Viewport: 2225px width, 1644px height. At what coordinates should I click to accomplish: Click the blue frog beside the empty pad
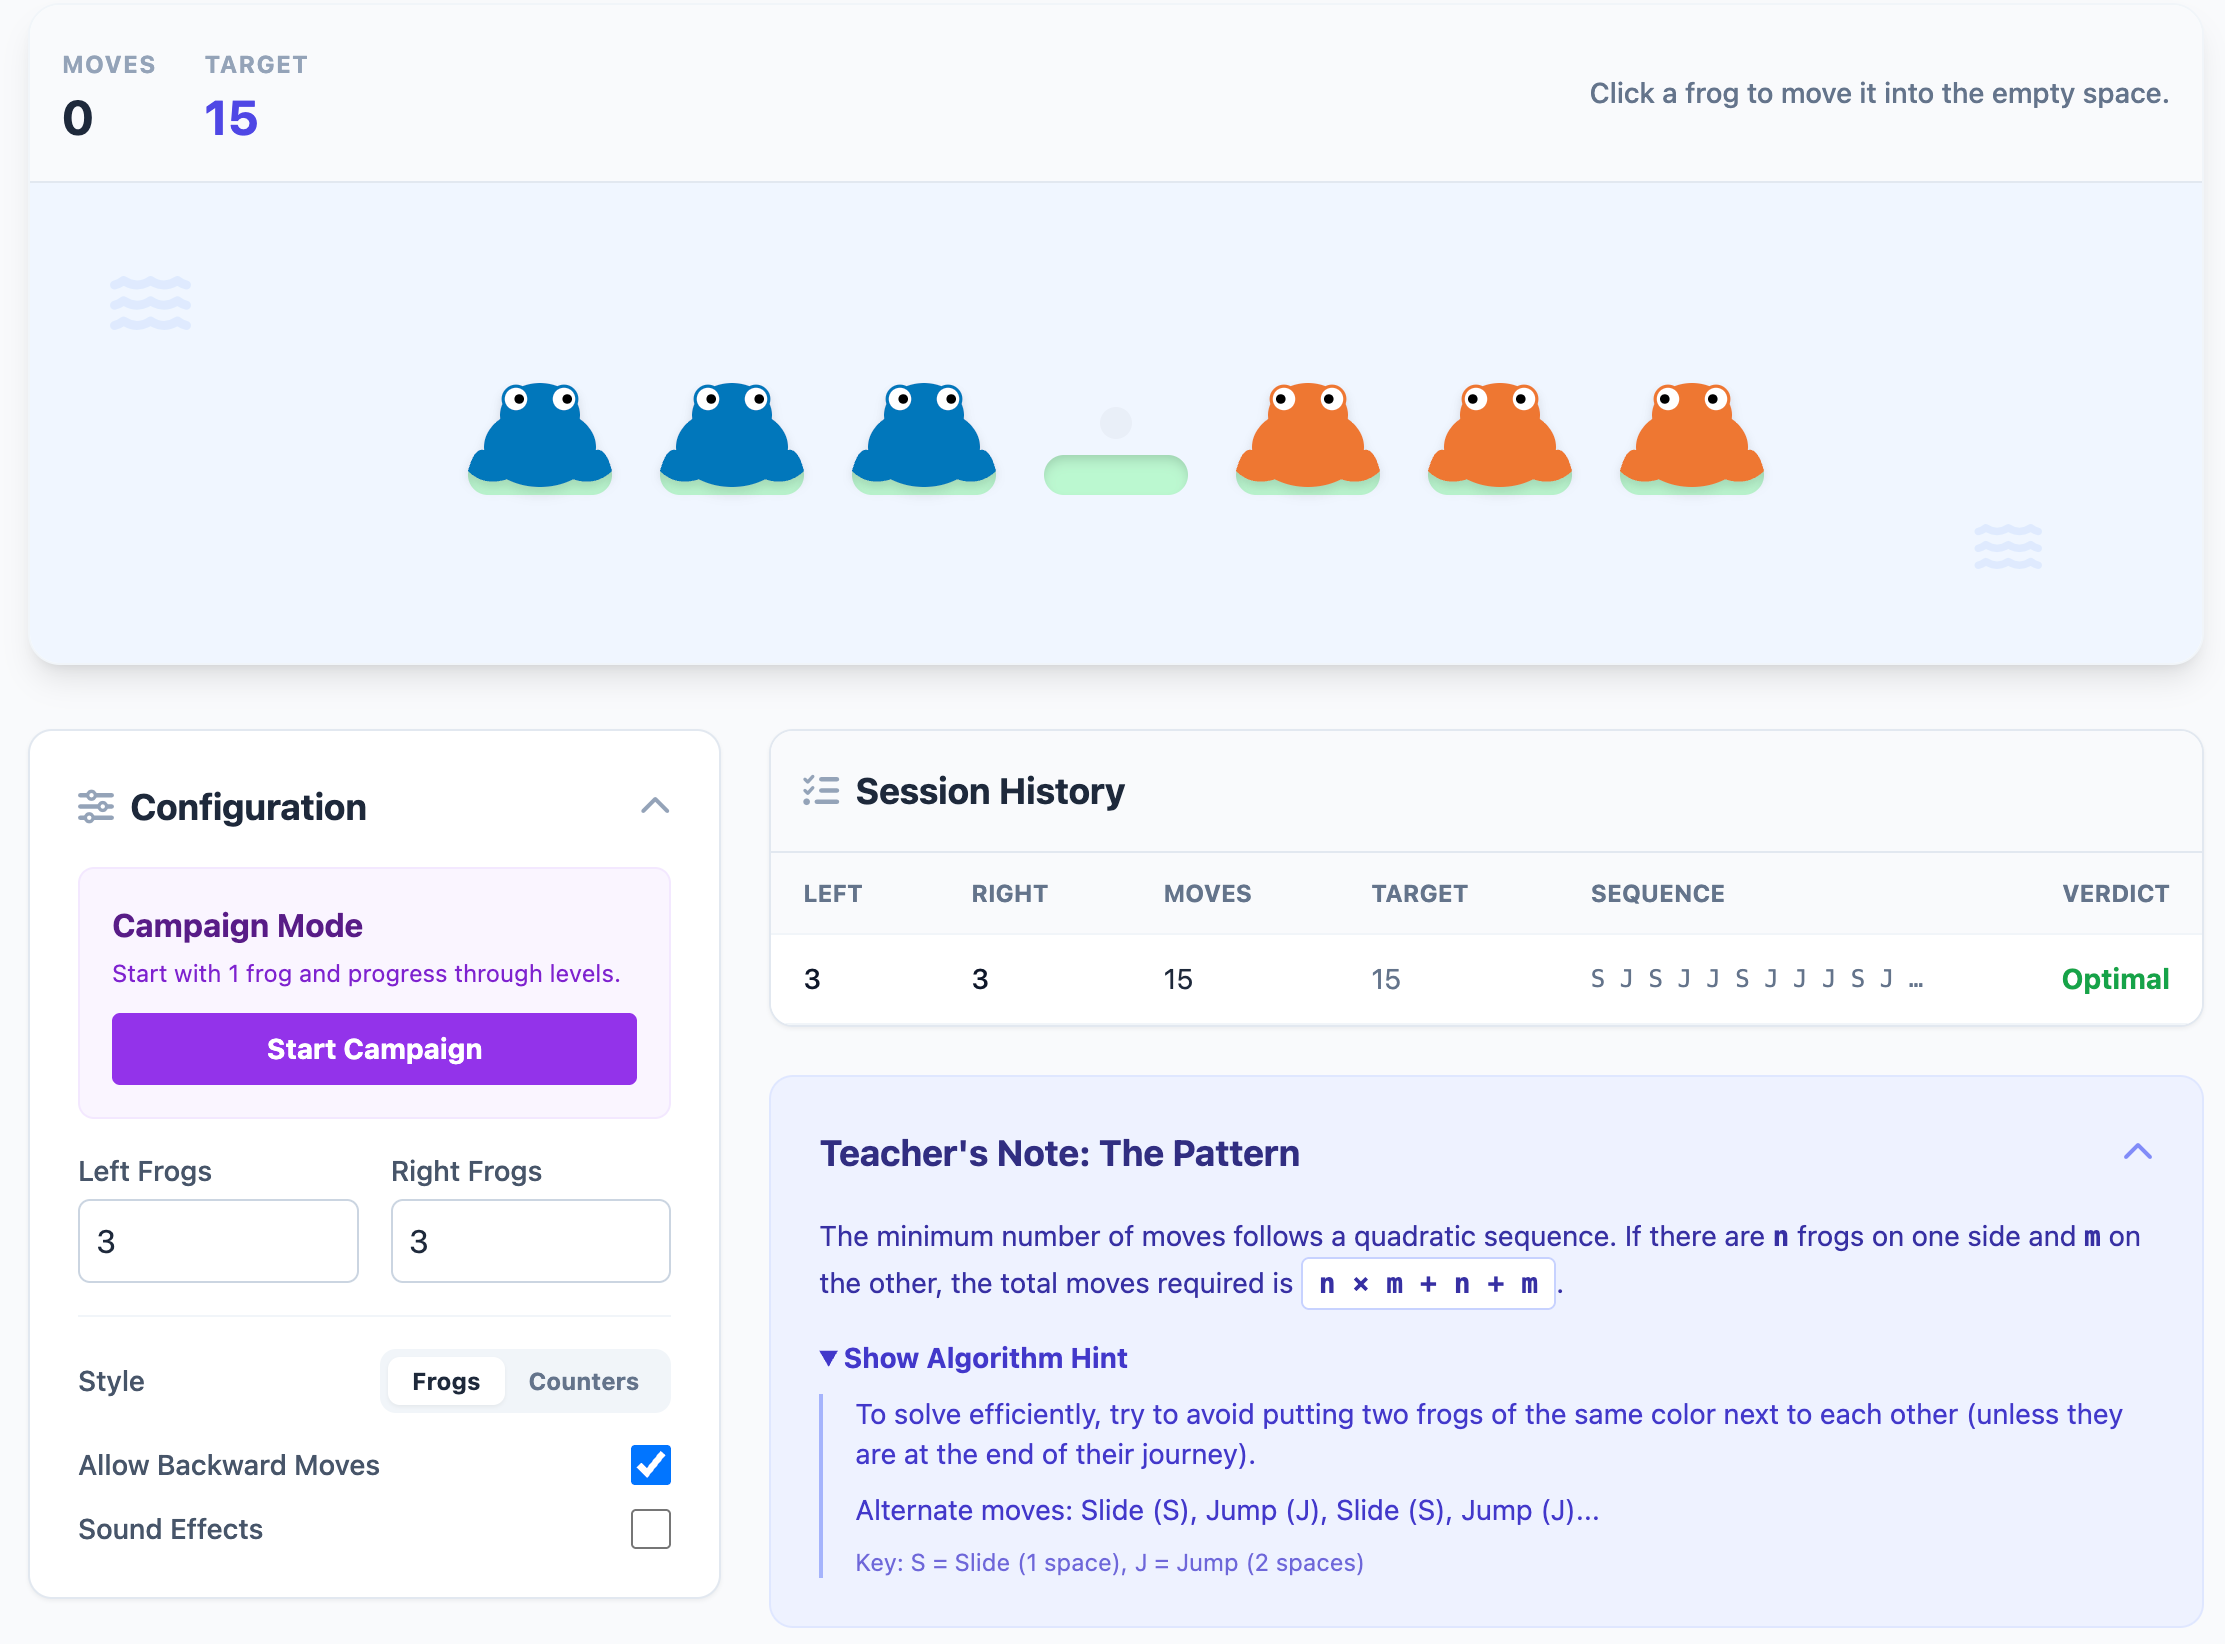924,437
